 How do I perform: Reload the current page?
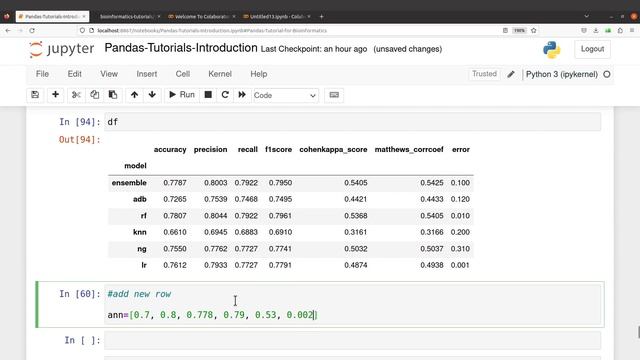32,31
